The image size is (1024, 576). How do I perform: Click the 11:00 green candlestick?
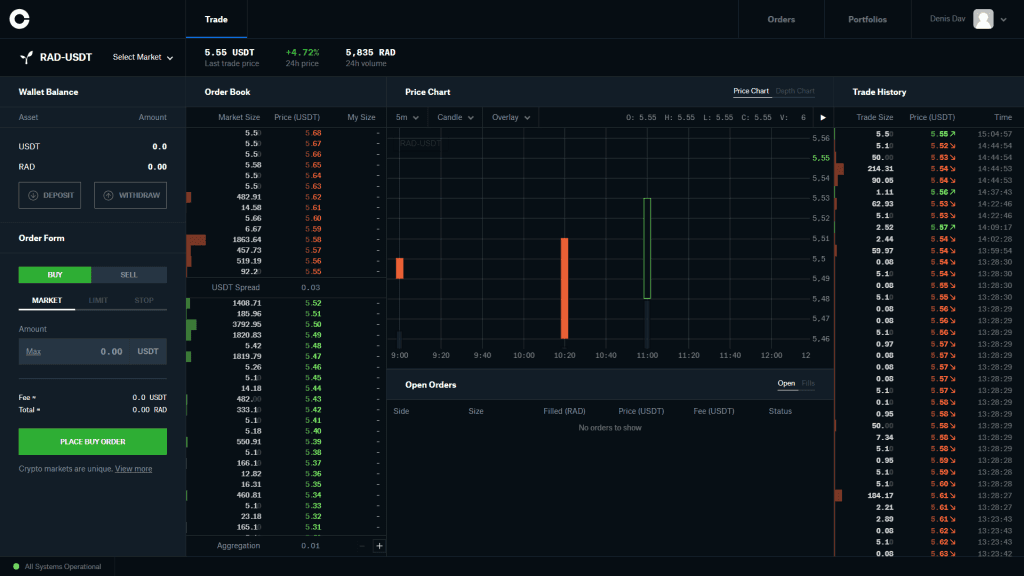point(647,249)
